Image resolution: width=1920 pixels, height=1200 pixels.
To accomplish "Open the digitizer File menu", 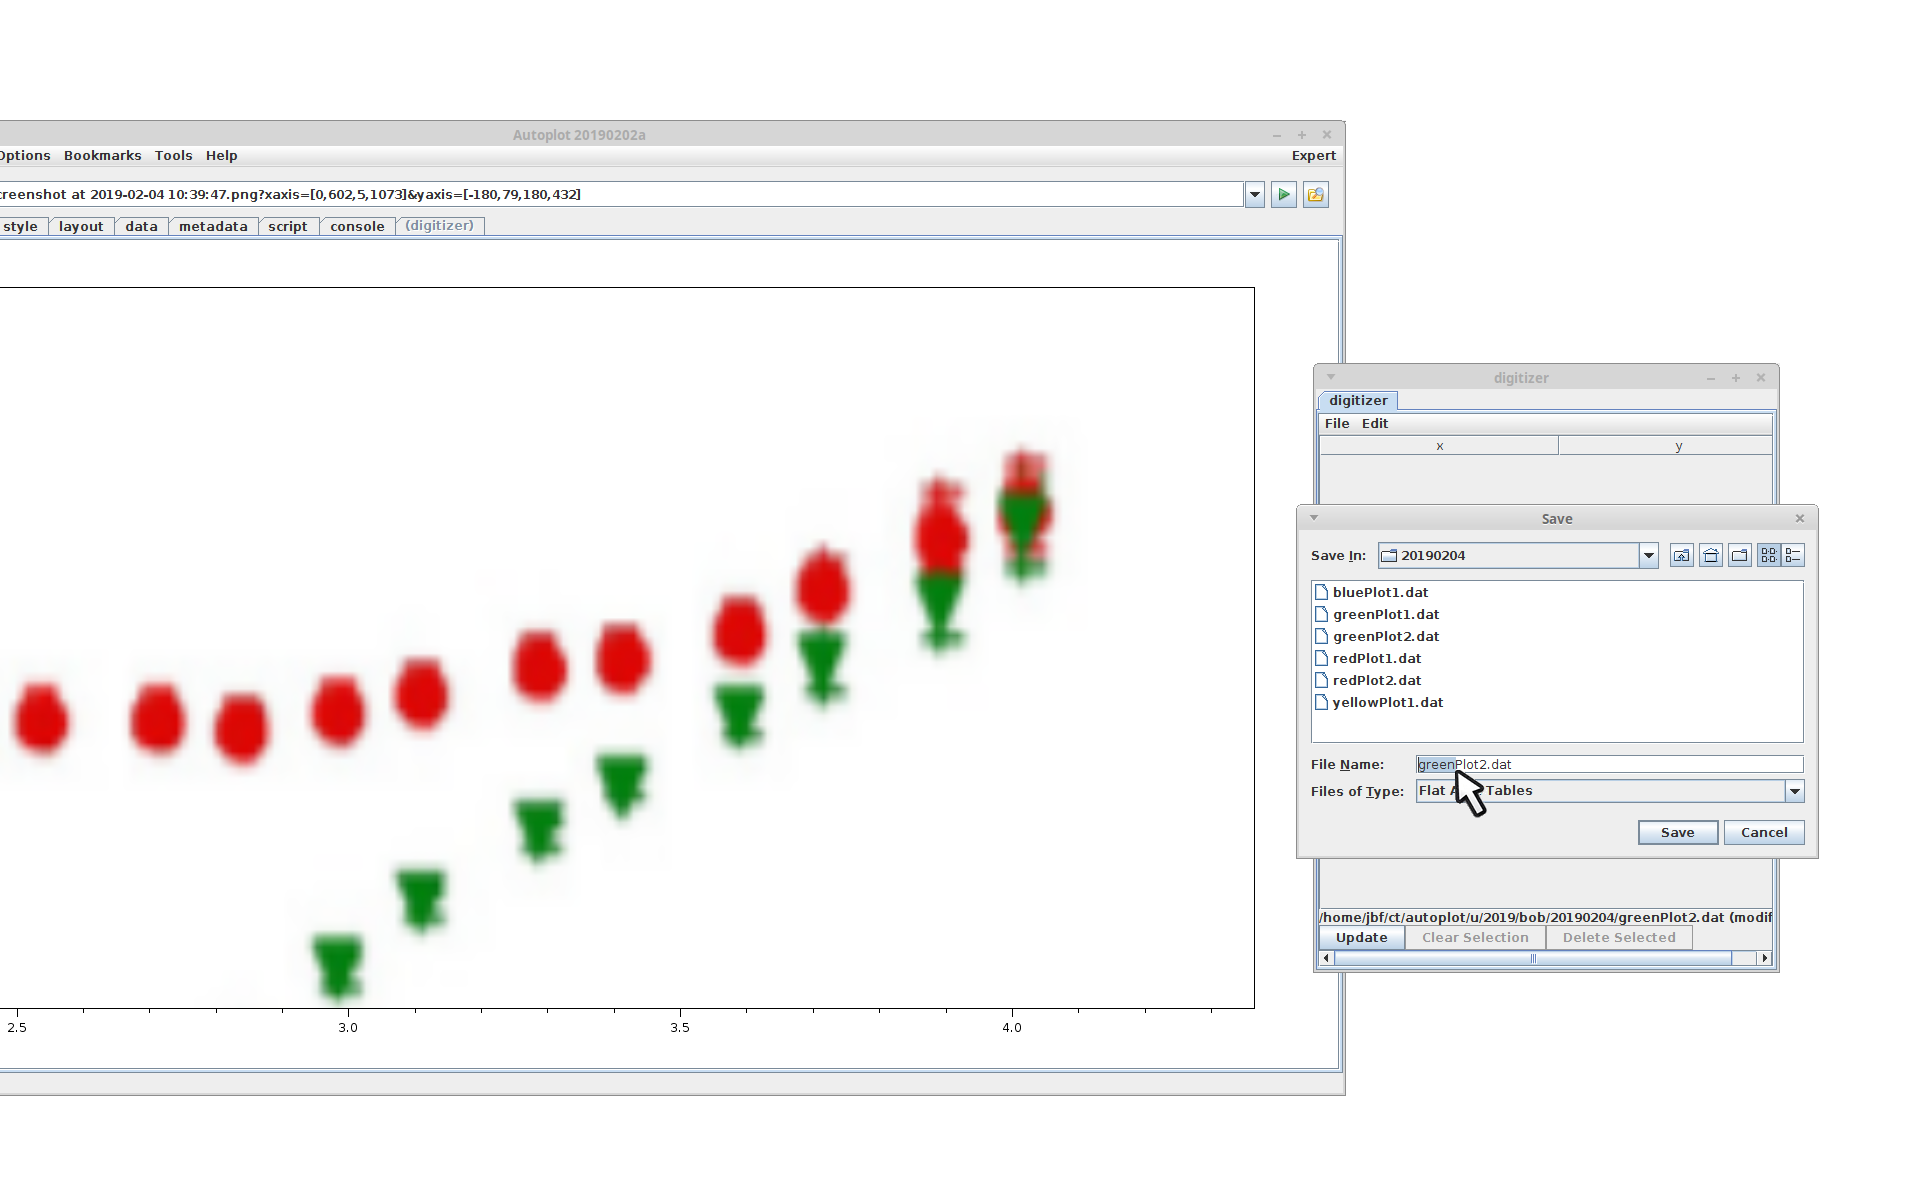I will 1337,424.
